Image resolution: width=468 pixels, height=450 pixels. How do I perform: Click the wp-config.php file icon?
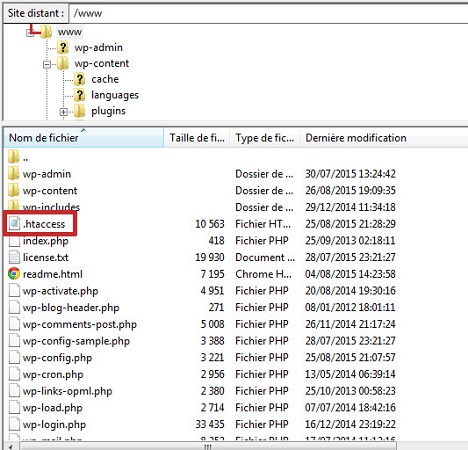(x=14, y=357)
